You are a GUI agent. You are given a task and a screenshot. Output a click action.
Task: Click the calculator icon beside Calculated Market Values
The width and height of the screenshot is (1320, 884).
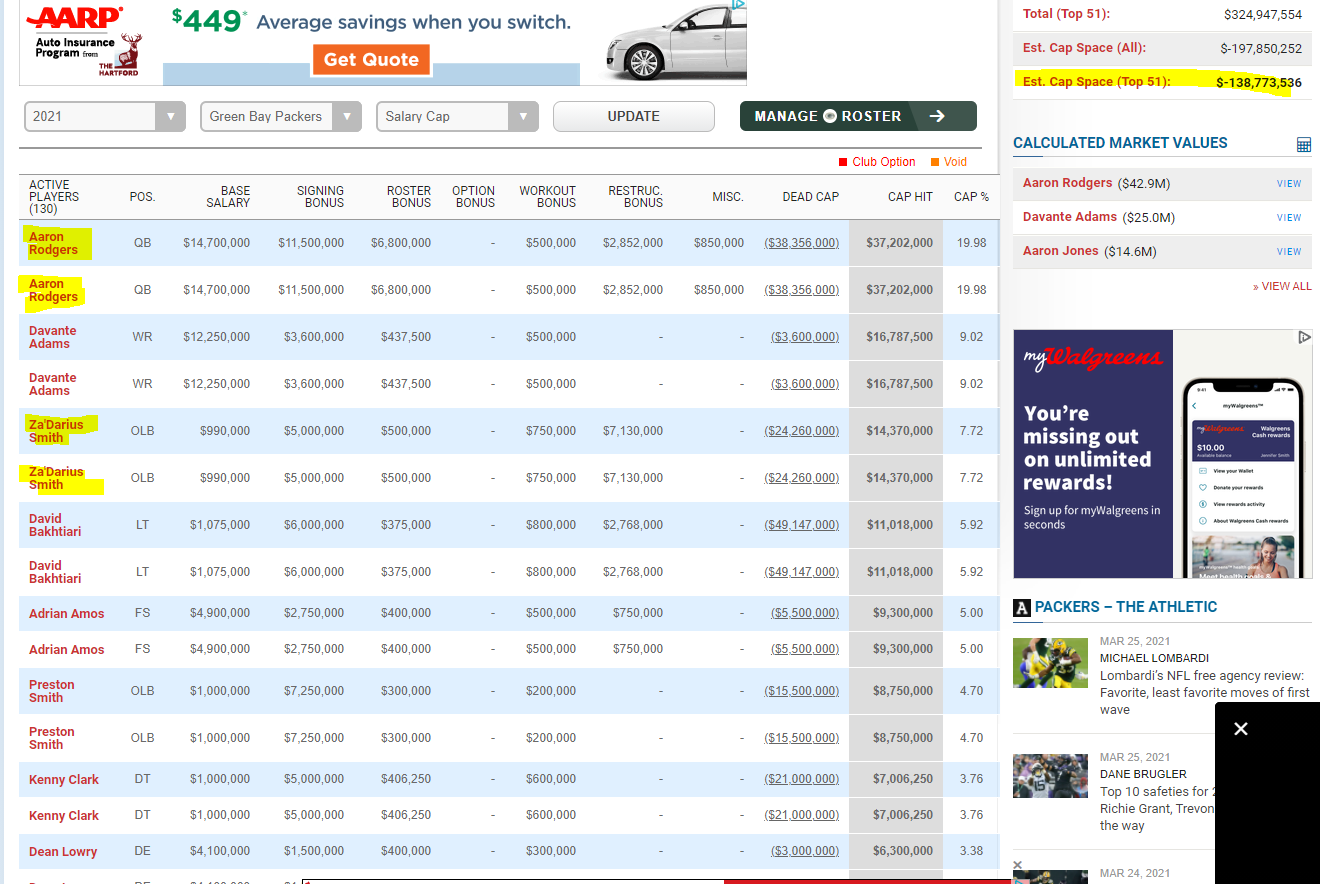tap(1304, 145)
